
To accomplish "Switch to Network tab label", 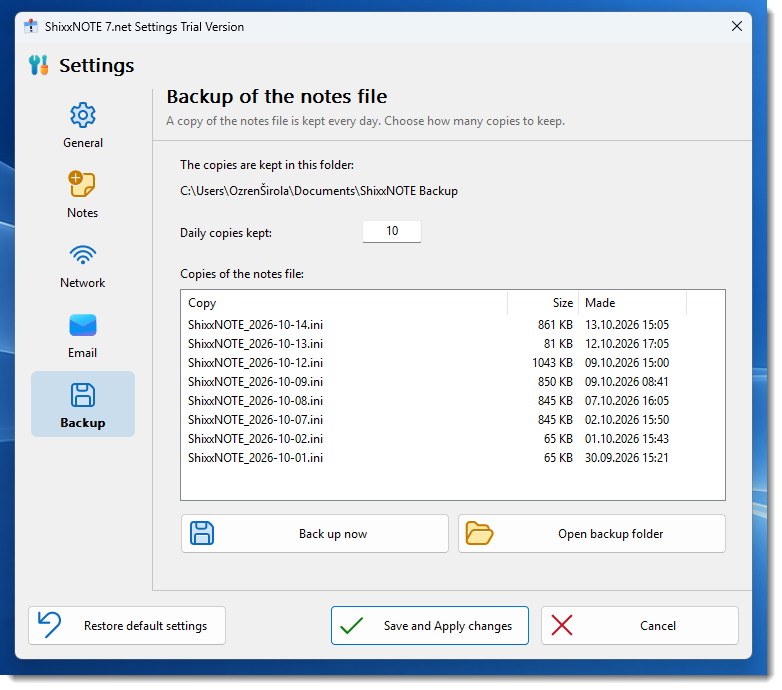I will (x=83, y=283).
